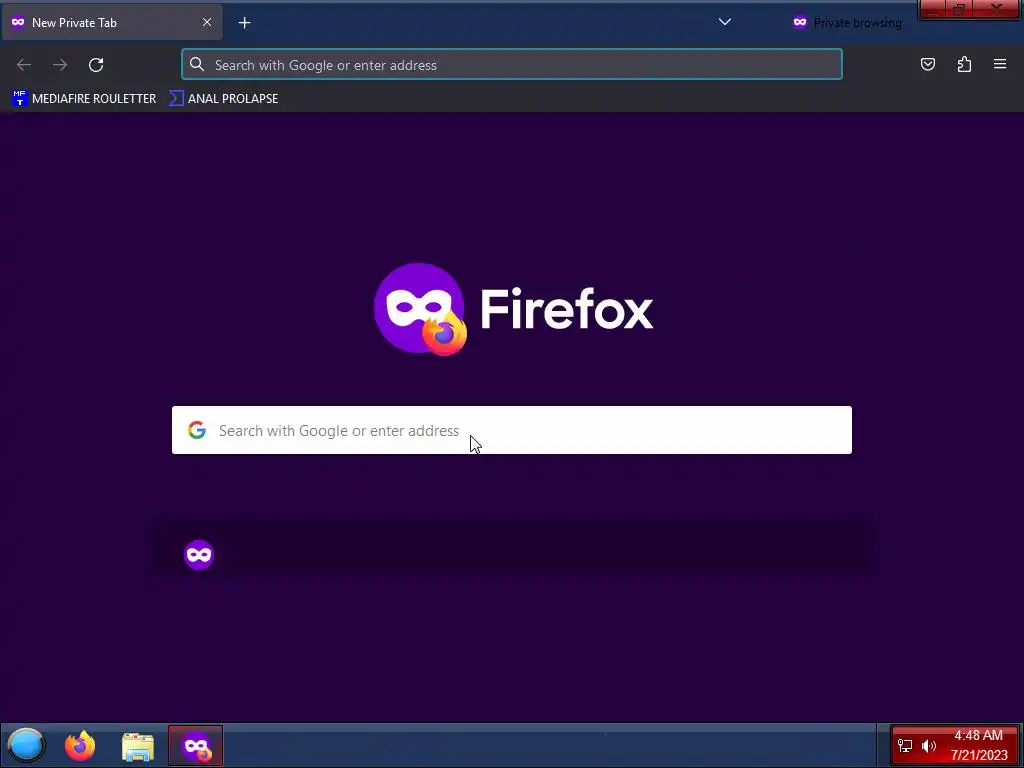The image size is (1024, 768).
Task: Click the back navigation arrow
Action: pyautogui.click(x=24, y=65)
